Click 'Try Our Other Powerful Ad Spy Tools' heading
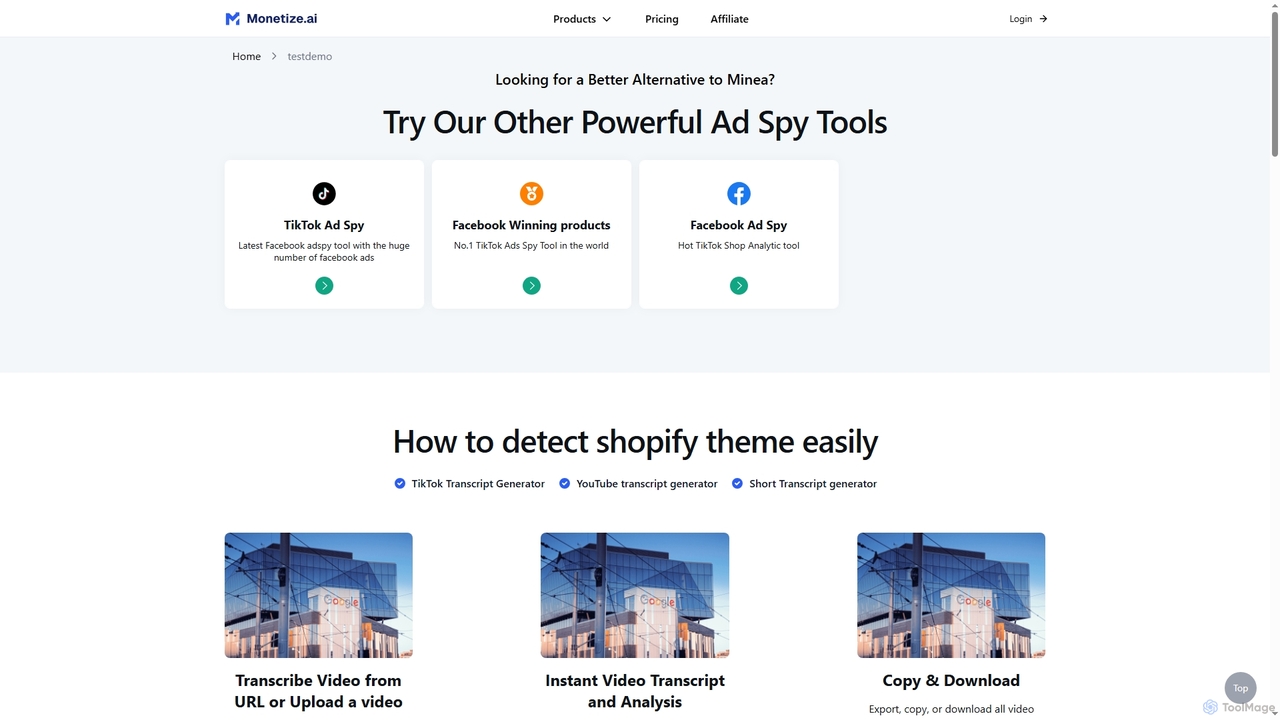Viewport: 1280px width, 720px height. click(x=635, y=122)
